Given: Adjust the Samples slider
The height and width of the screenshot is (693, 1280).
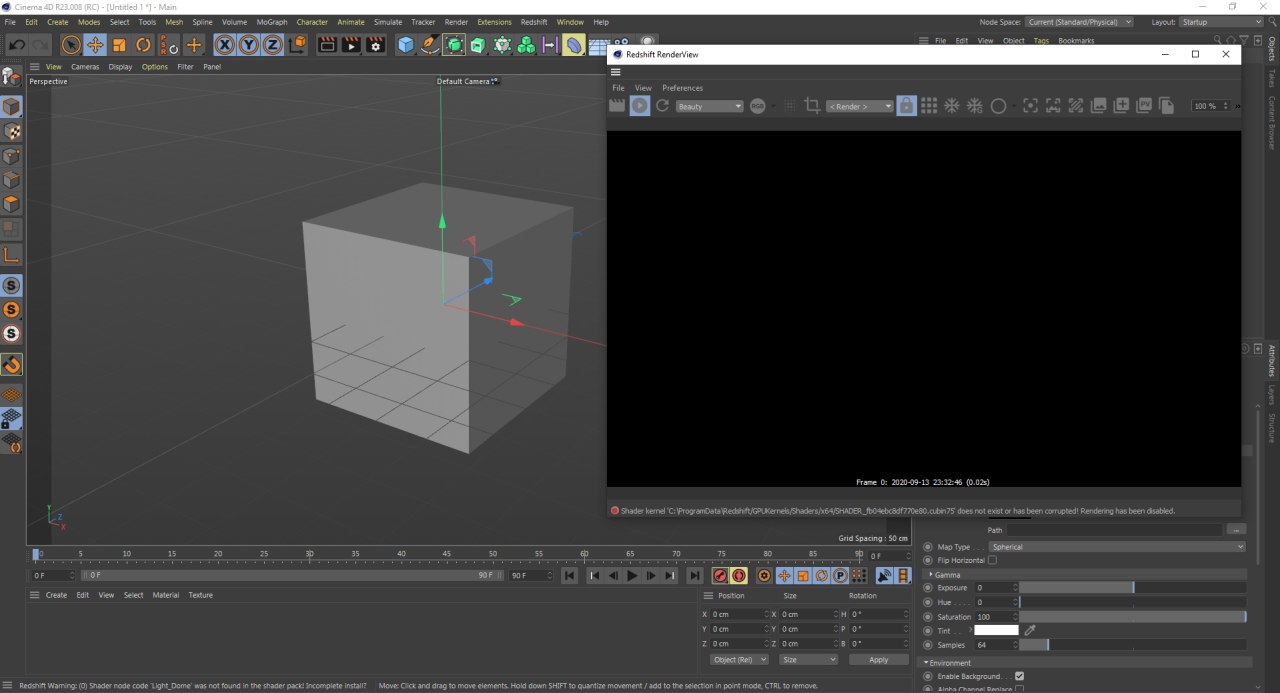Looking at the screenshot, I should tap(1132, 645).
